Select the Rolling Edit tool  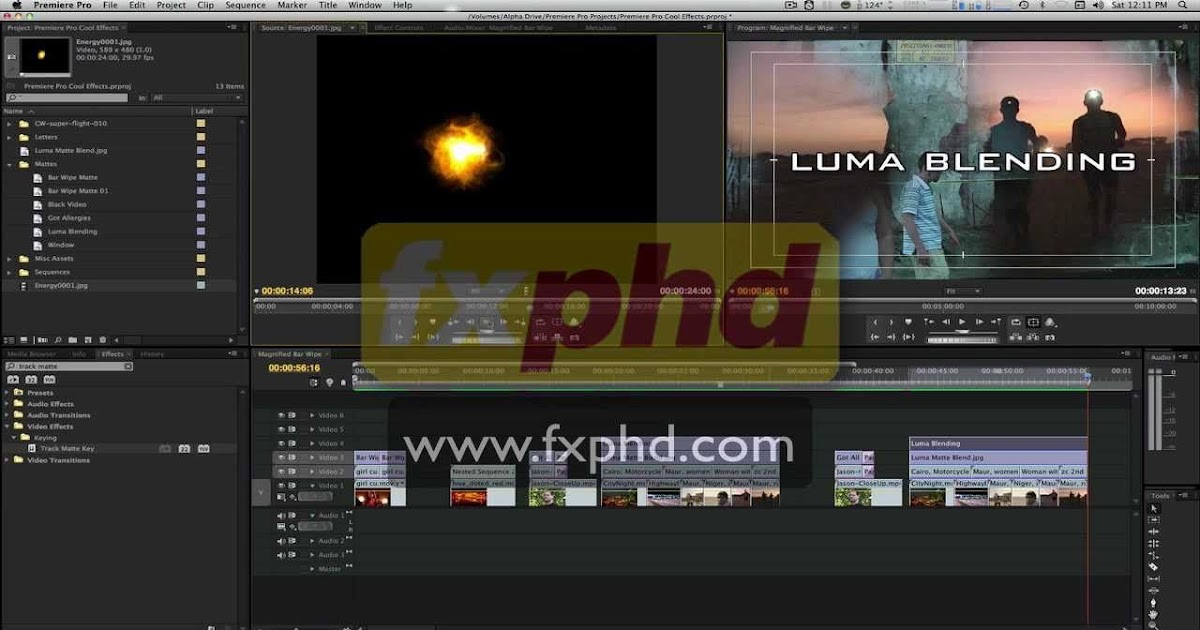[x=1154, y=544]
